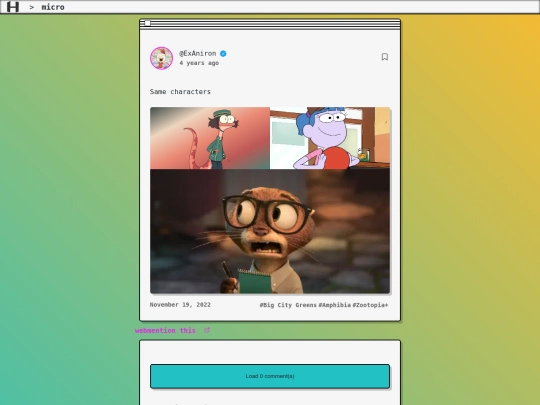
Task: Click the blue verified badge
Action: tap(223, 53)
